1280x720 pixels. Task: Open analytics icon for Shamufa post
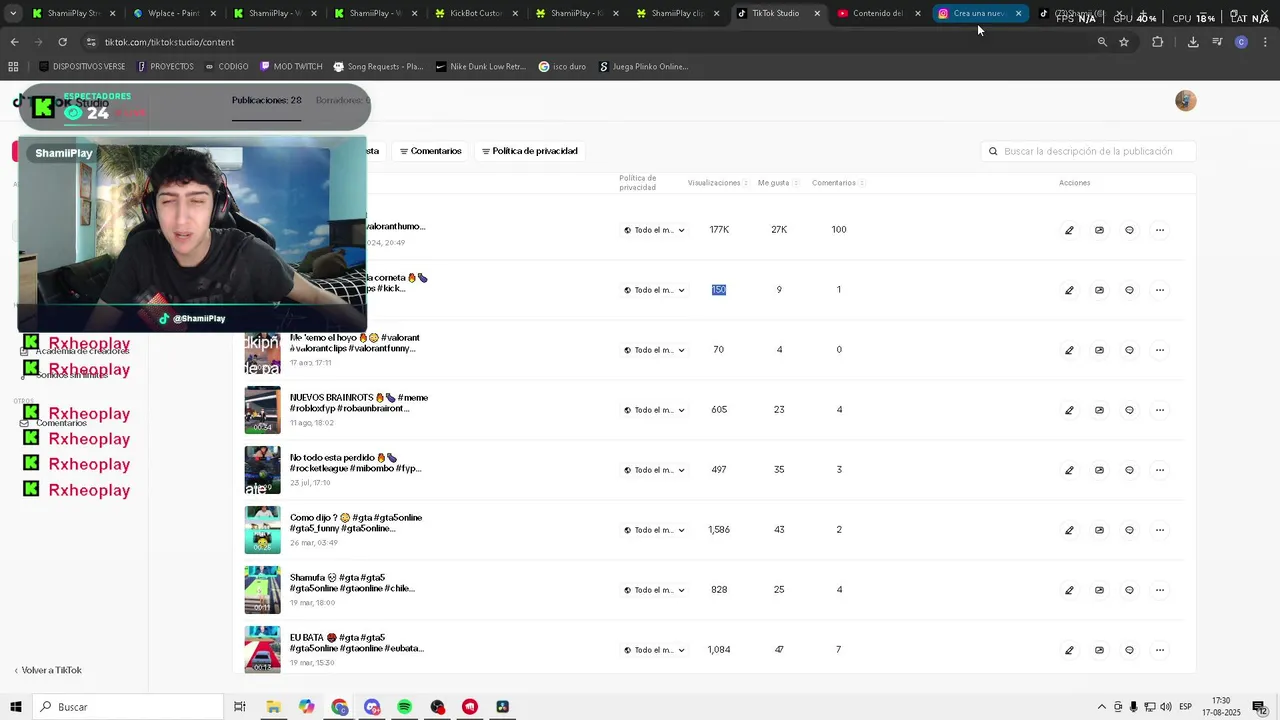point(1099,590)
